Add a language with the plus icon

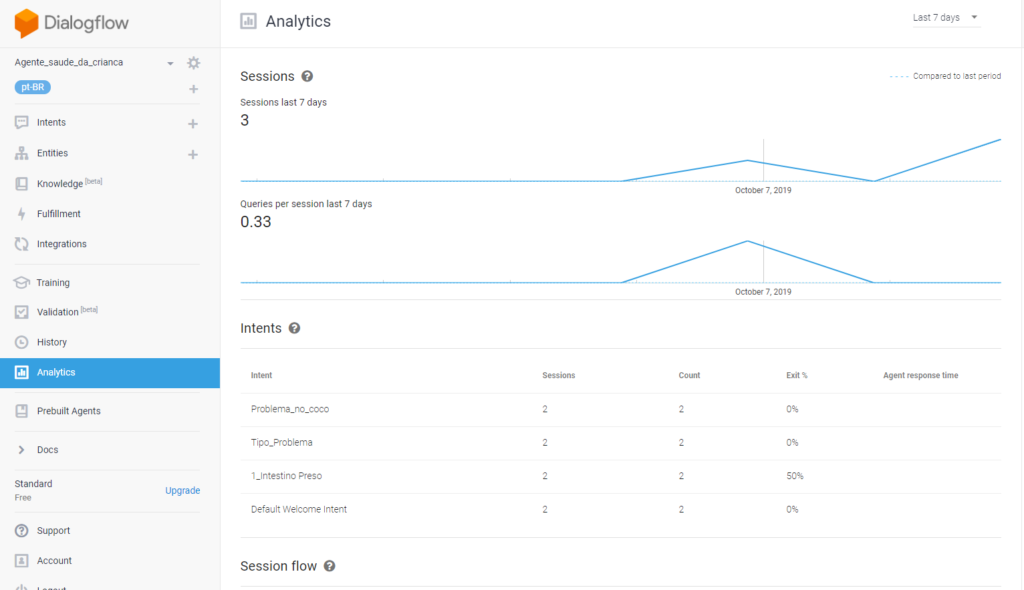coord(193,89)
